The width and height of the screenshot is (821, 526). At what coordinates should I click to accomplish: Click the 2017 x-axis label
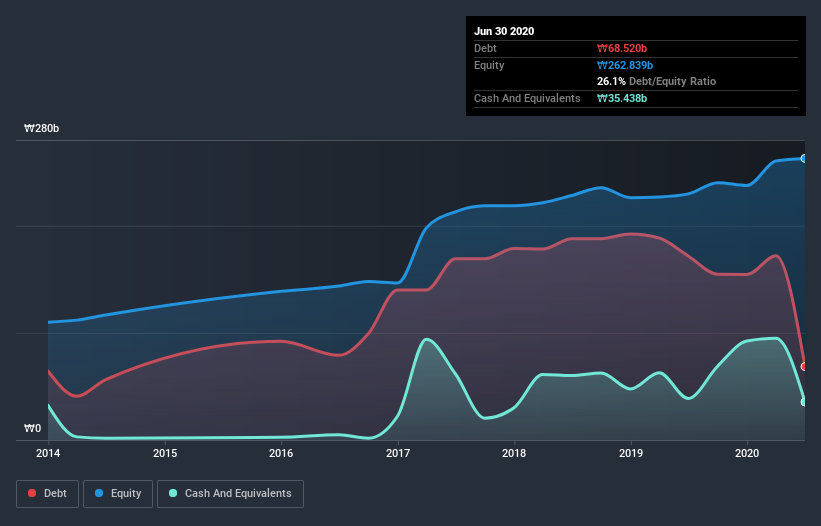[398, 453]
